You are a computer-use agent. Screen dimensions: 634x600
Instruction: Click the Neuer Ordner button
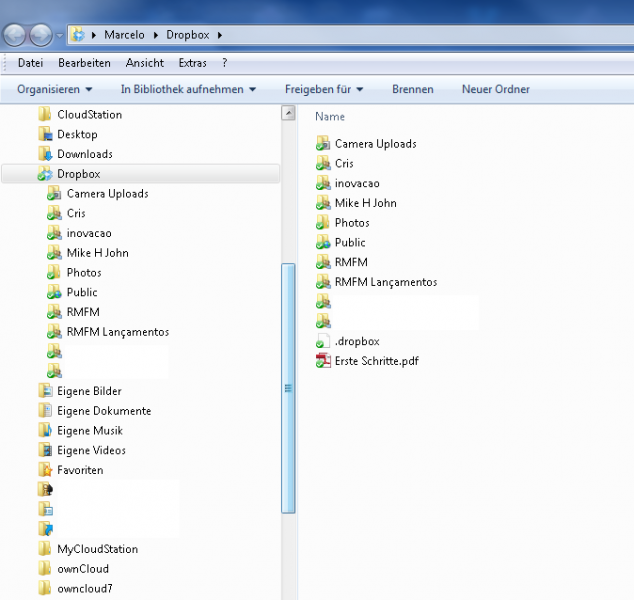(x=495, y=89)
